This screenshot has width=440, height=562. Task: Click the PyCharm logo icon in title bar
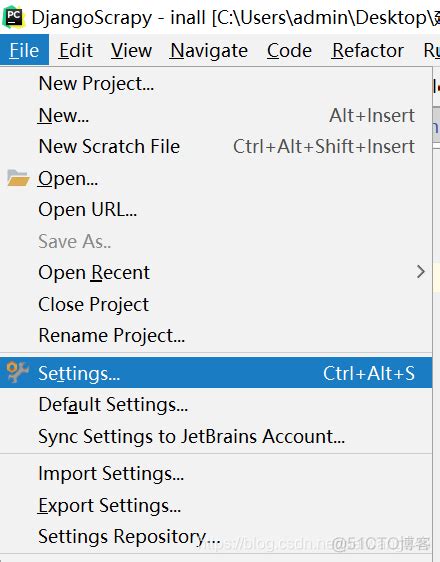pyautogui.click(x=14, y=17)
